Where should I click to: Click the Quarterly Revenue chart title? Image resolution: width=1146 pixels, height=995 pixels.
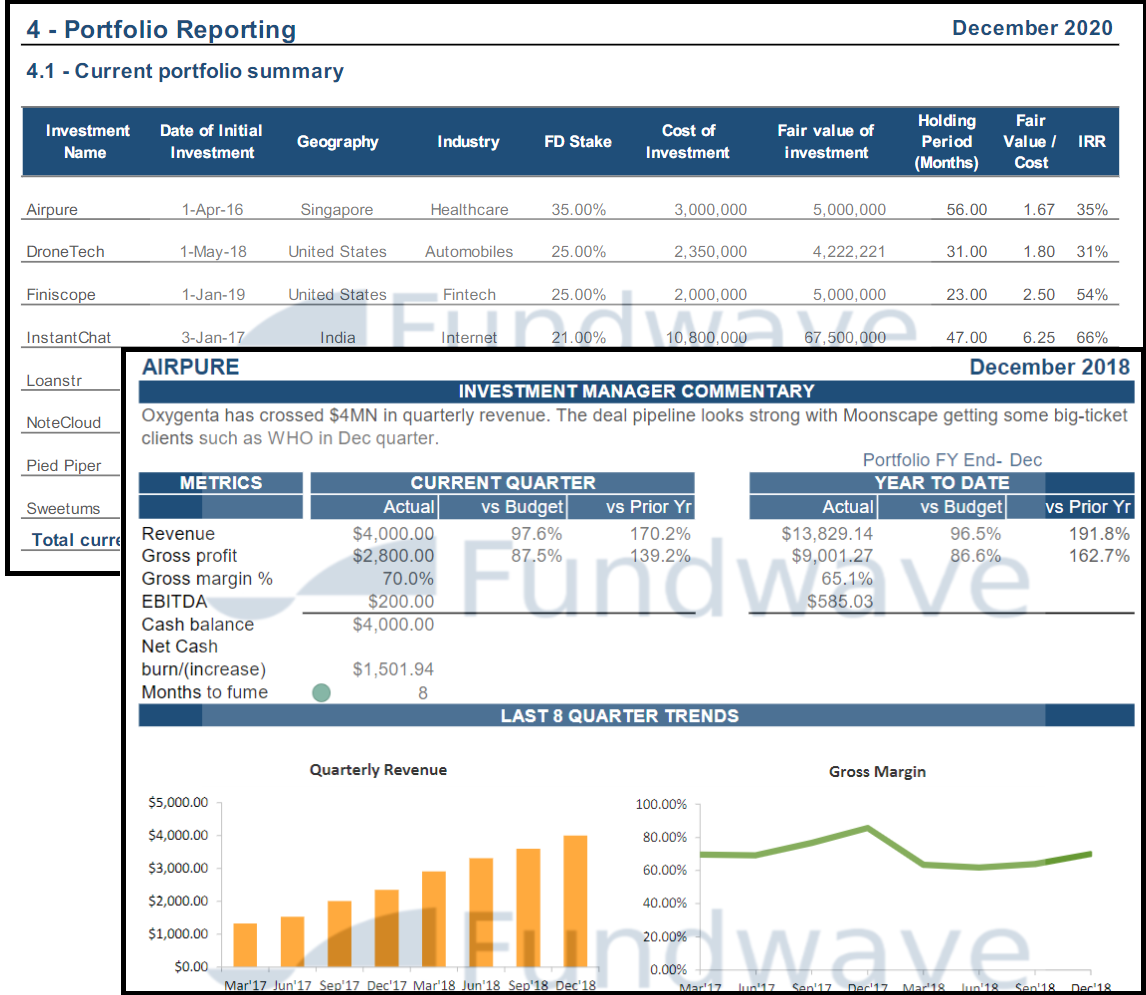coord(379,770)
